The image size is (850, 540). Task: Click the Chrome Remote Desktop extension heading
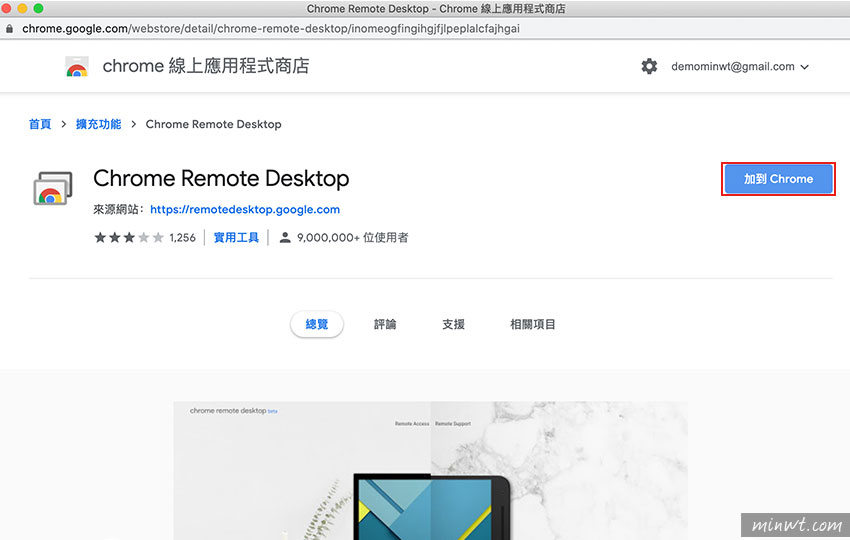221,179
